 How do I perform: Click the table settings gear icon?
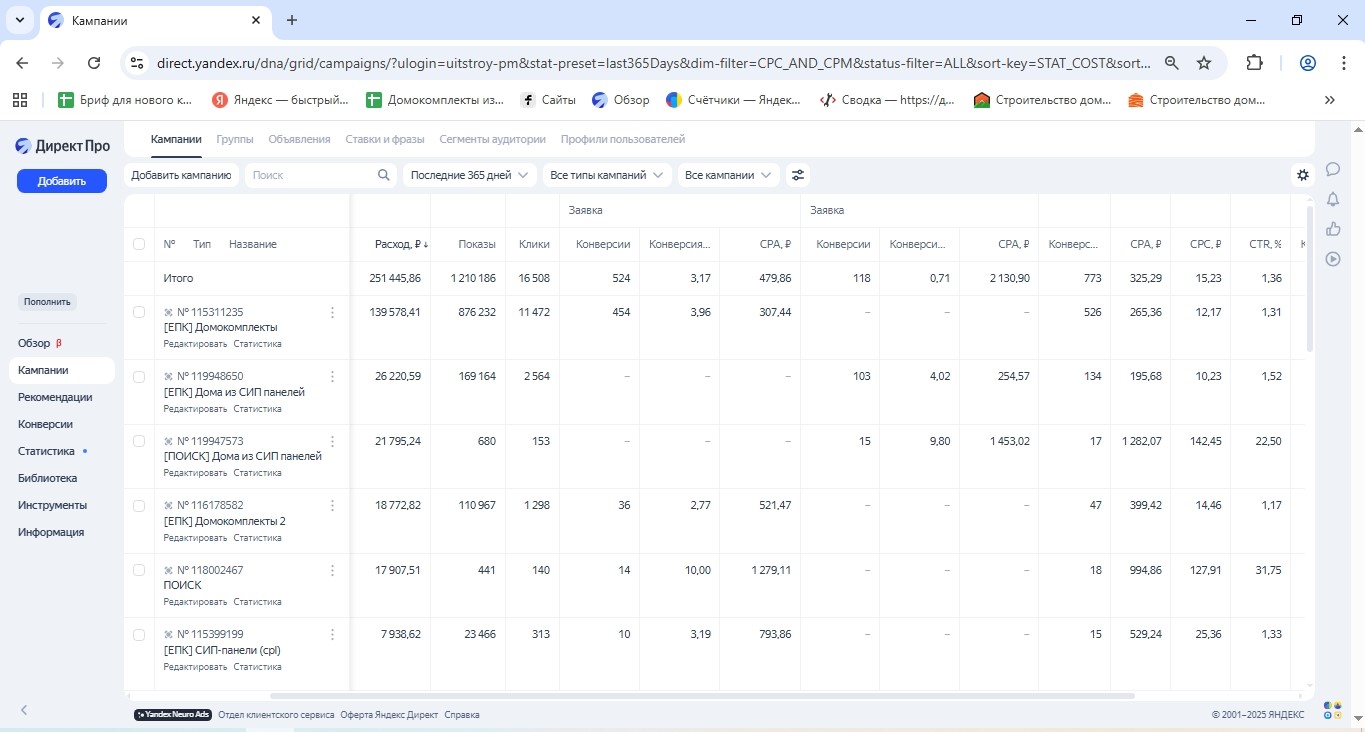coord(1302,175)
